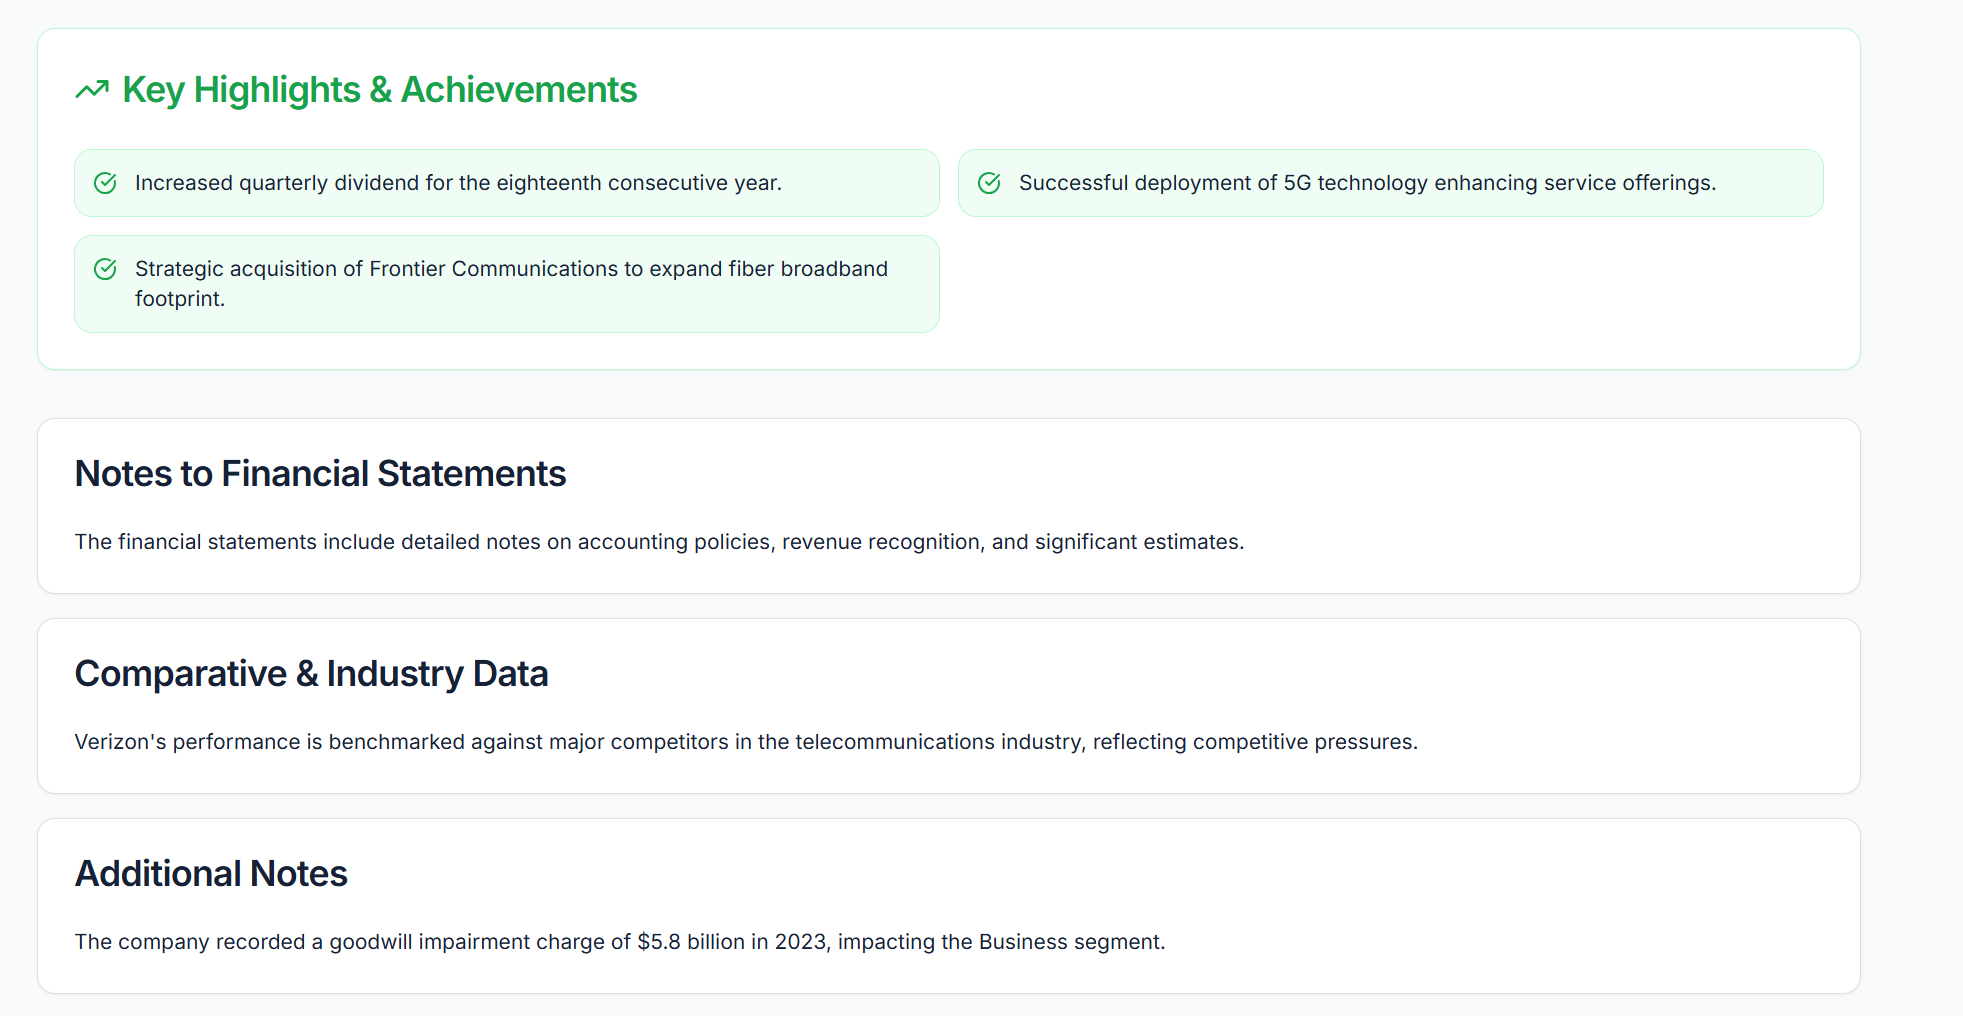Click the Key Highlights & Achievements heading
This screenshot has width=1963, height=1016.
379,90
